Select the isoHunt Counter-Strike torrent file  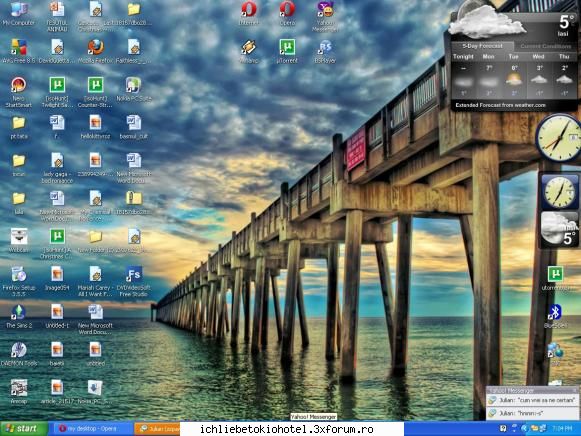[x=95, y=93]
